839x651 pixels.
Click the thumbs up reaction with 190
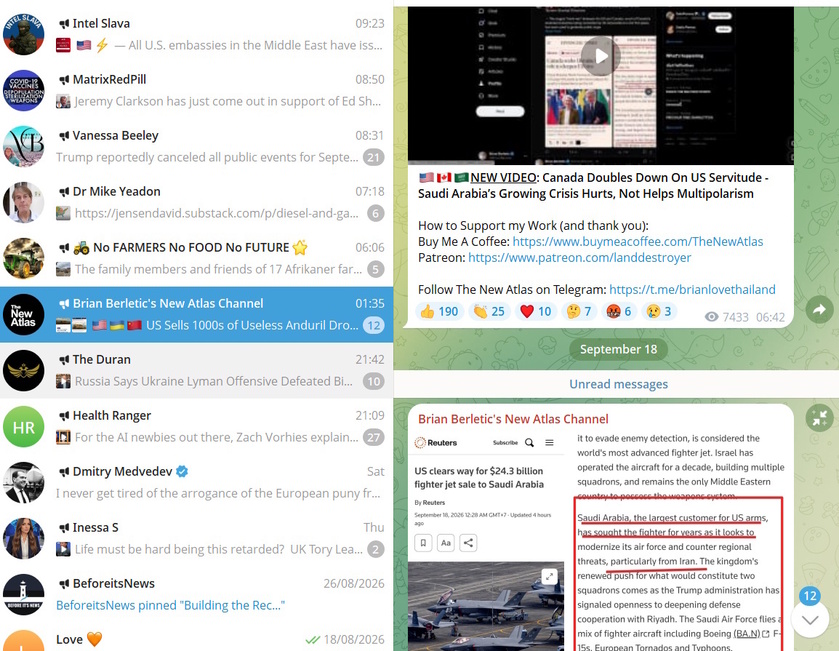click(x=439, y=311)
